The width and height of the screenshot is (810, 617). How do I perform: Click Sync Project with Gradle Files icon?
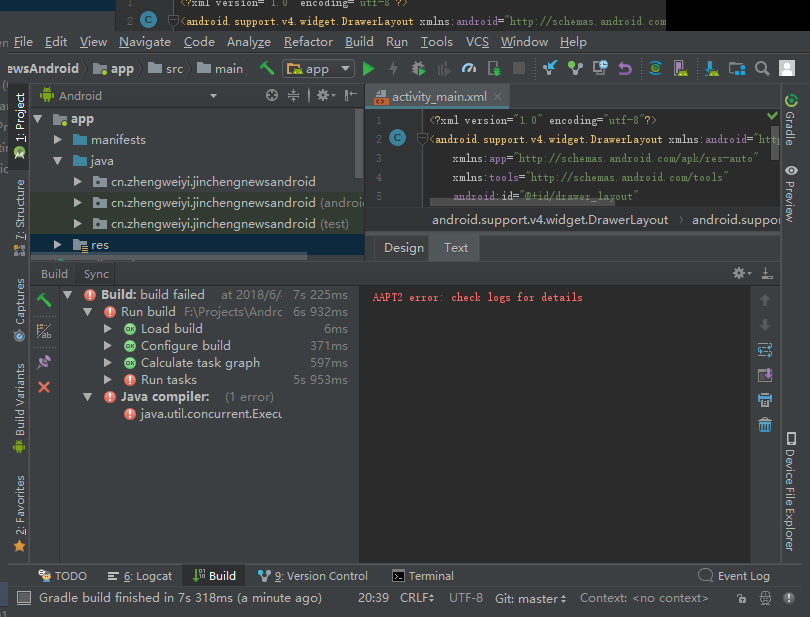pyautogui.click(x=655, y=68)
